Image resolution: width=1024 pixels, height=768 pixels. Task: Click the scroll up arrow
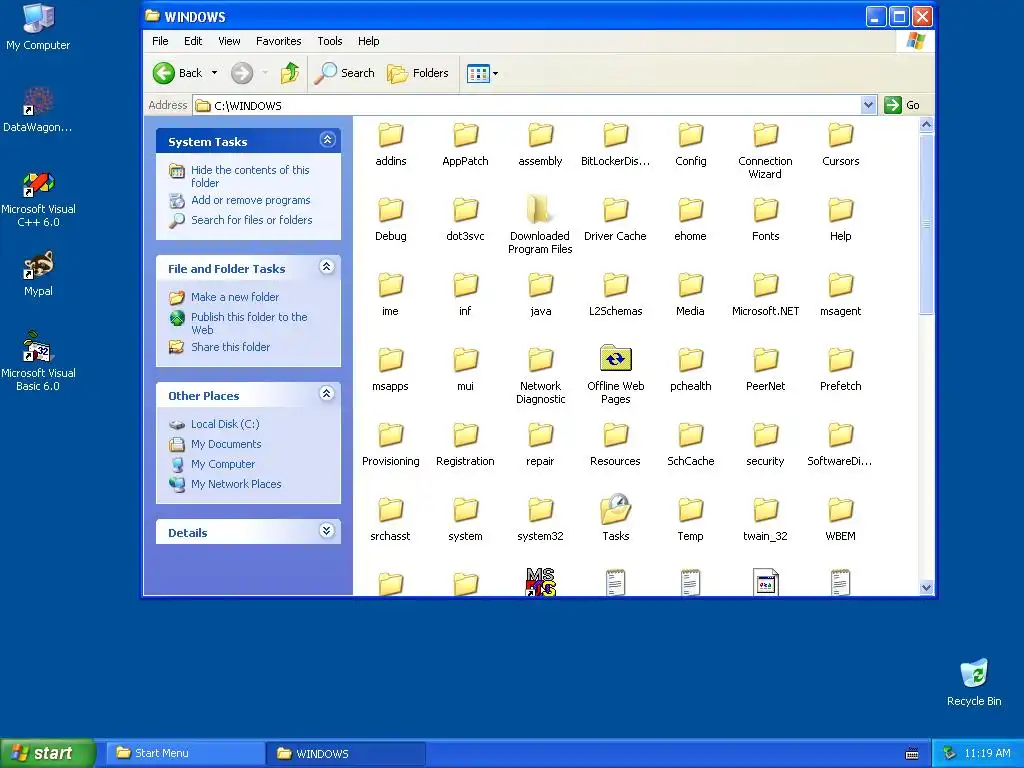[926, 124]
